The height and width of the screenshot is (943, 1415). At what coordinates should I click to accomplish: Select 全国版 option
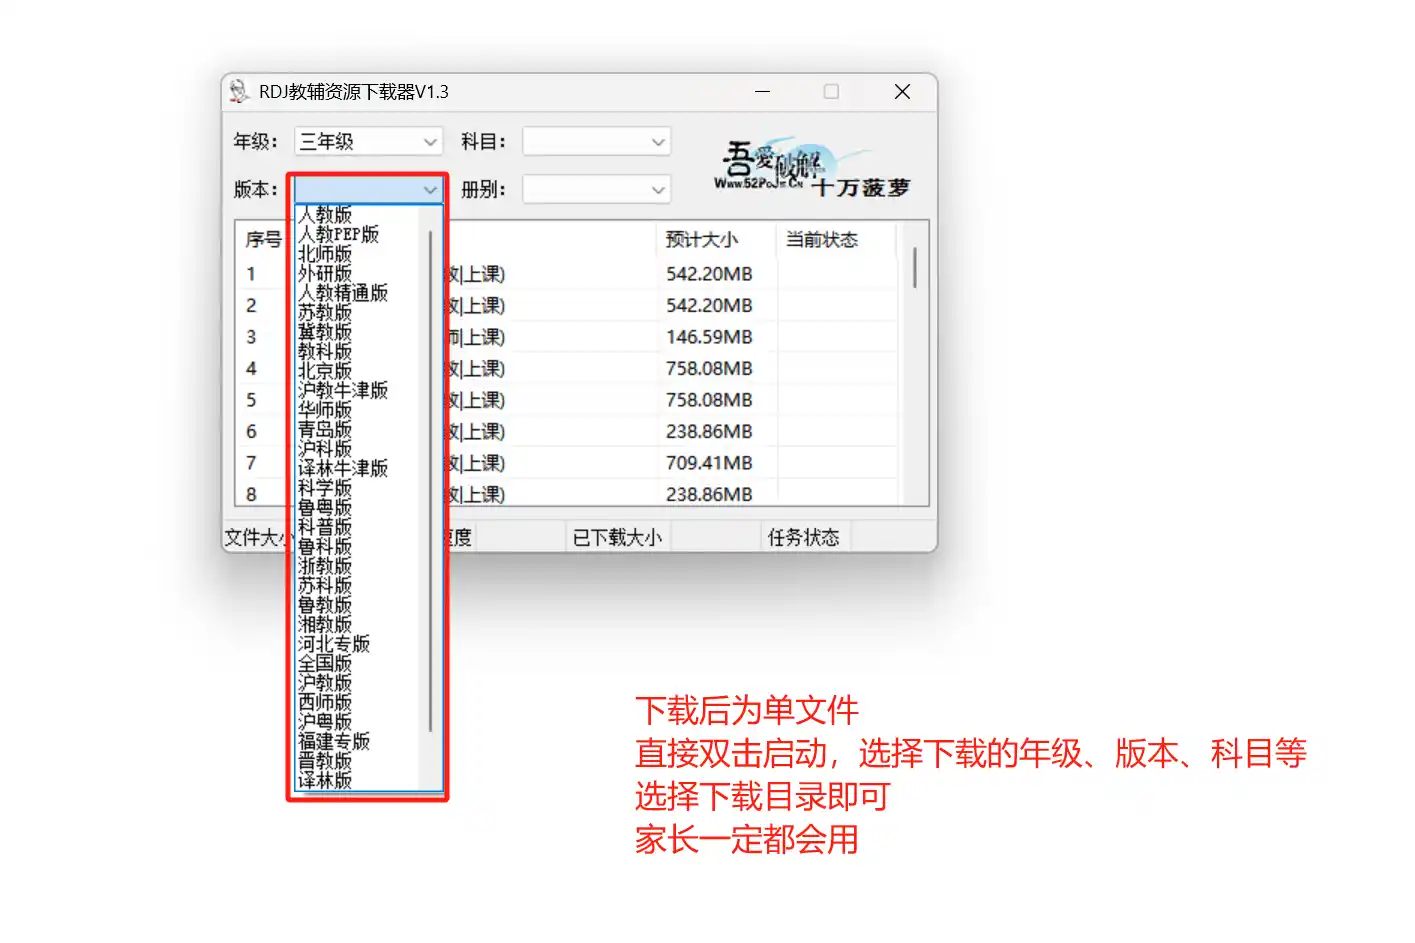pos(325,663)
